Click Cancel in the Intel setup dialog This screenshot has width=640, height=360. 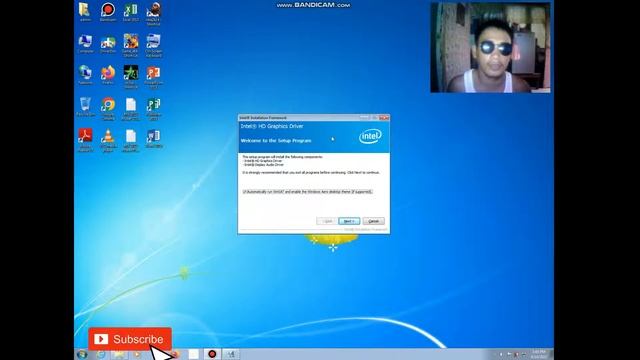click(x=373, y=221)
